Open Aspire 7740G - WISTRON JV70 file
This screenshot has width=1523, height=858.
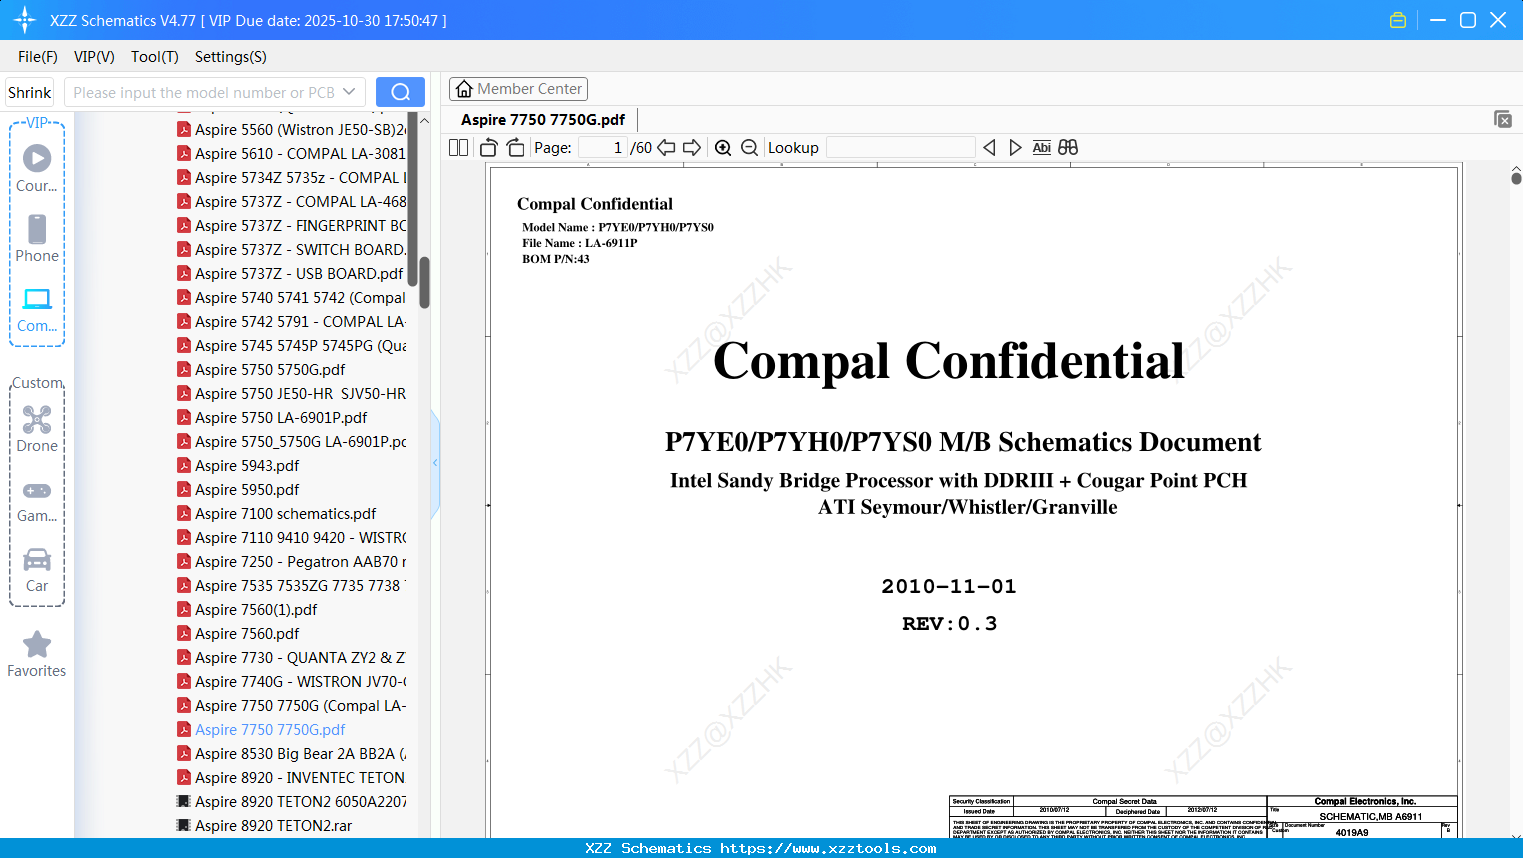point(291,682)
